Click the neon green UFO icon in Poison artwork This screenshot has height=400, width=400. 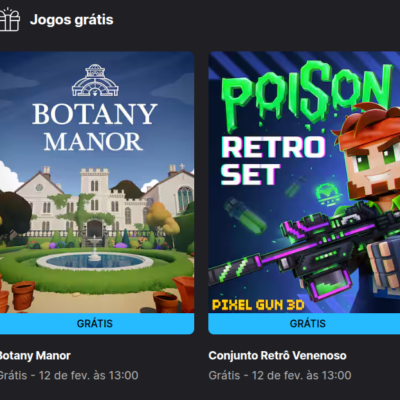point(328,194)
